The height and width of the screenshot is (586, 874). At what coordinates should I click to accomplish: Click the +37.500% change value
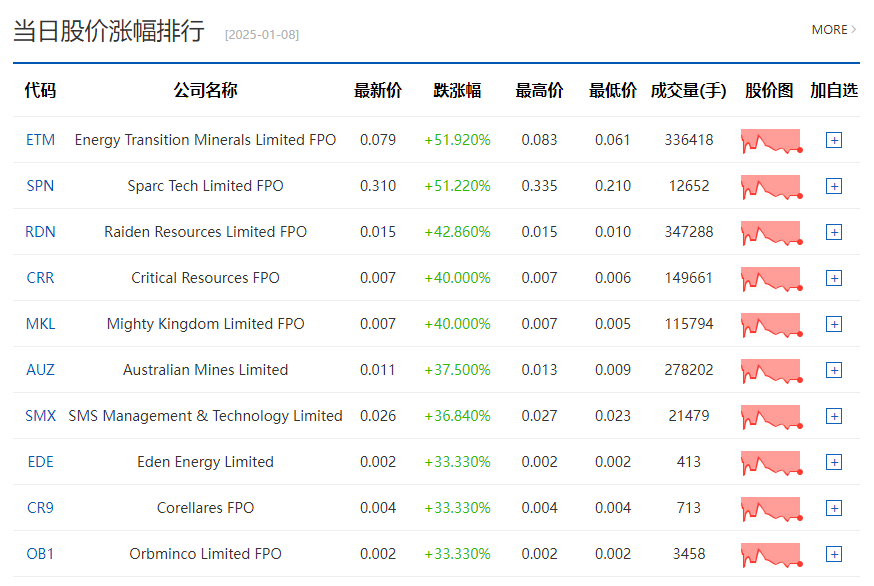[457, 370]
